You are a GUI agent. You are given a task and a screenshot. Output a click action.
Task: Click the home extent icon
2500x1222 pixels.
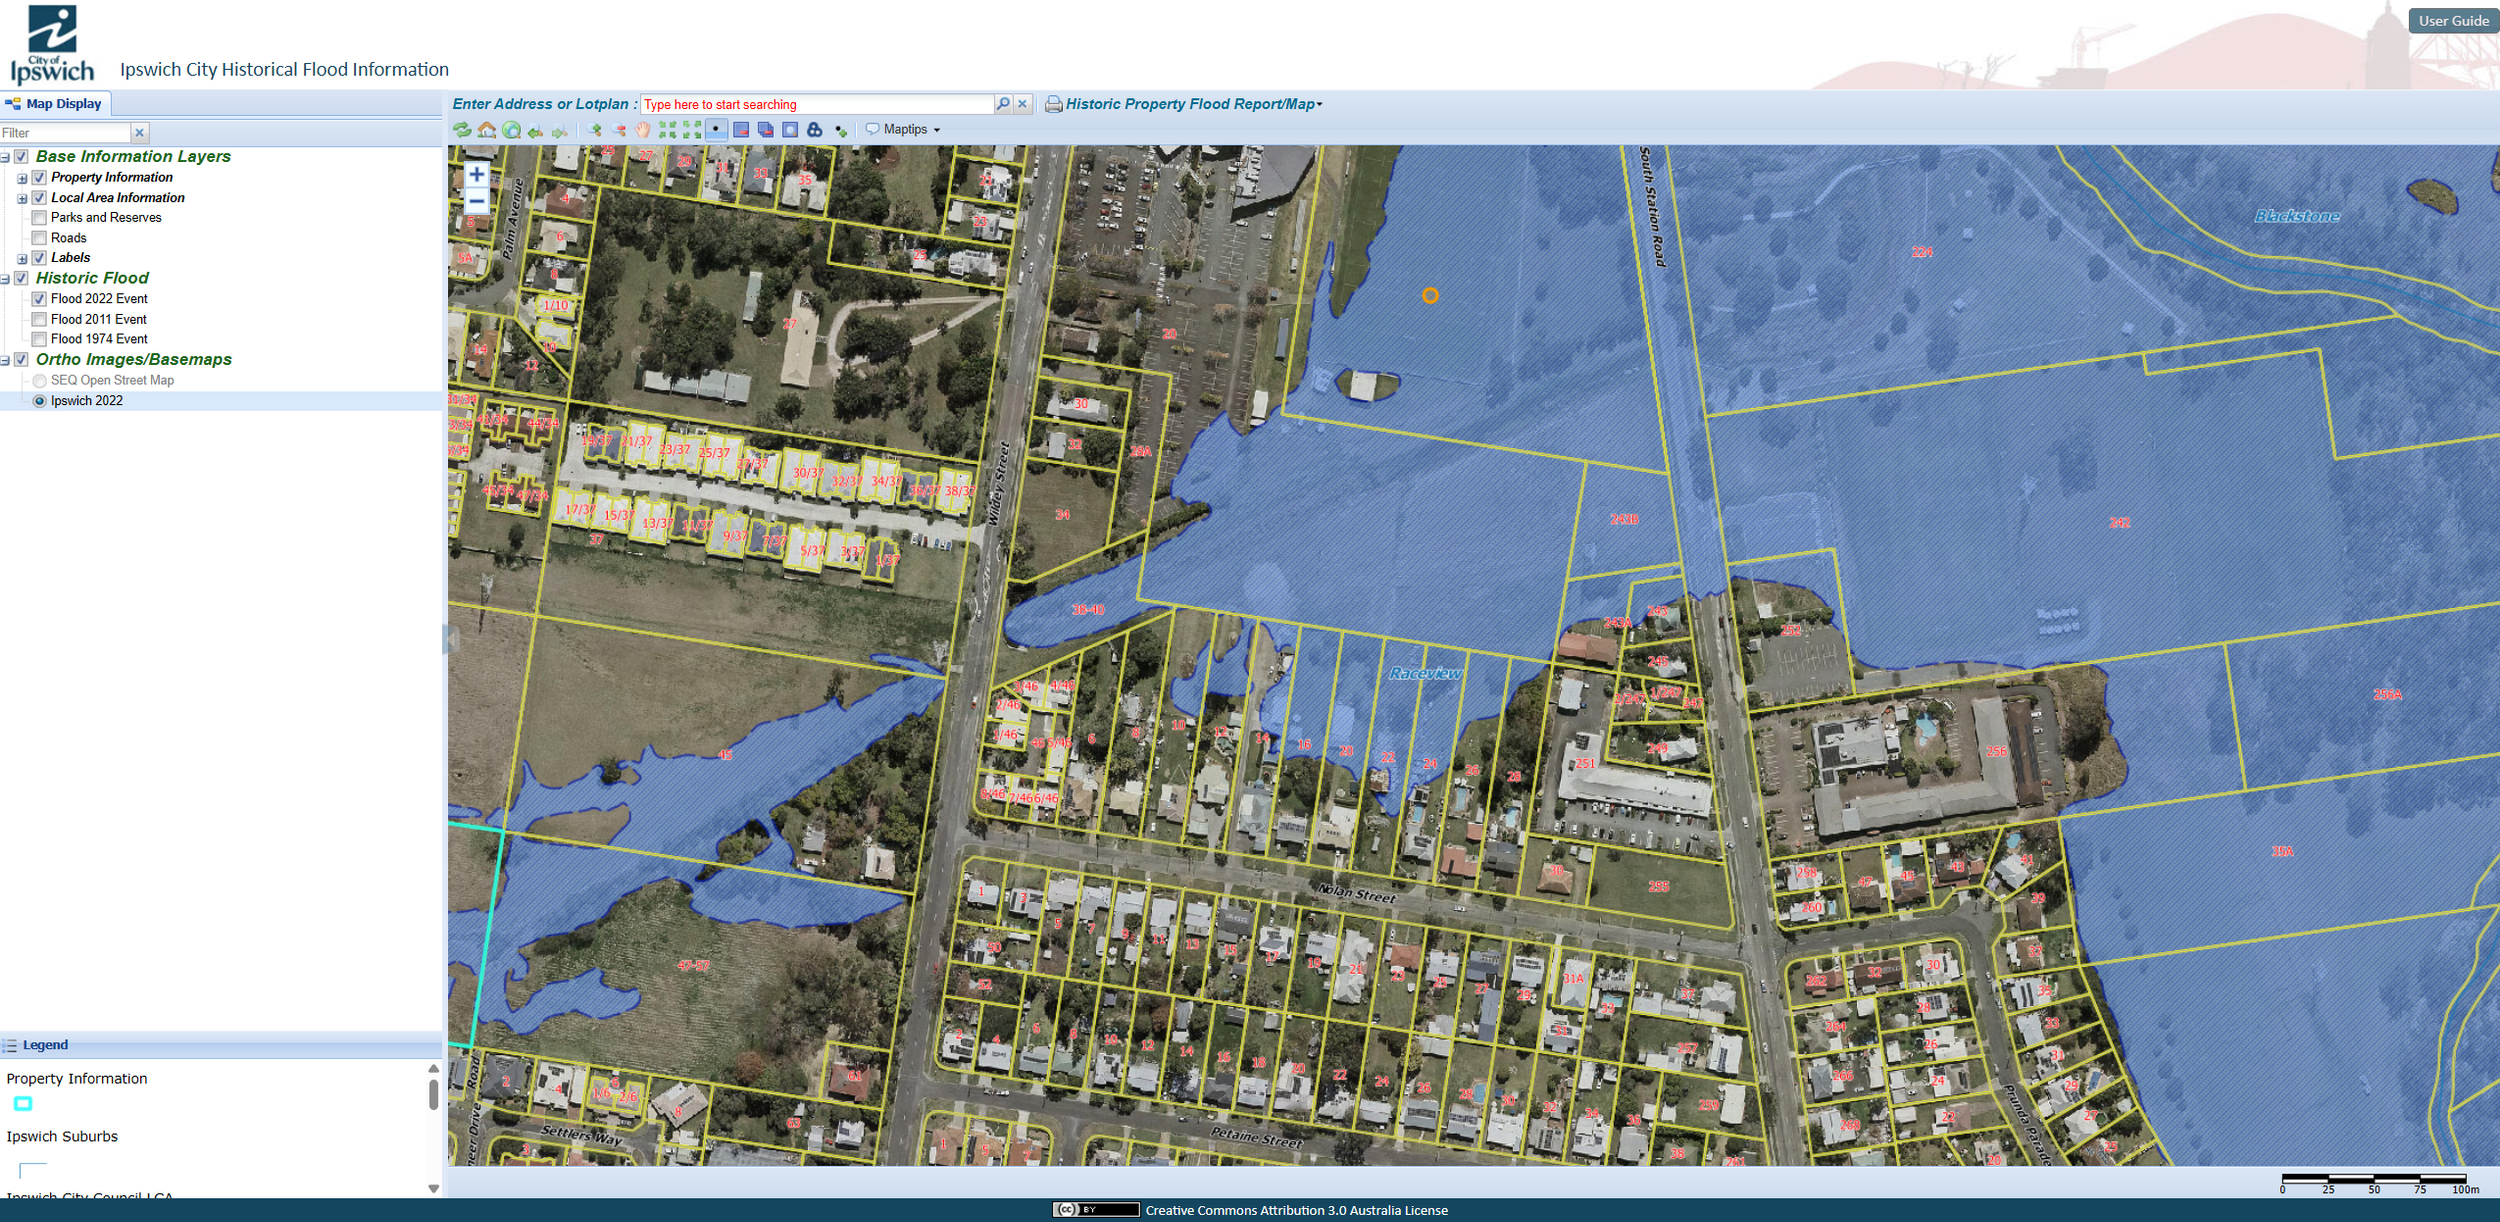[x=487, y=130]
